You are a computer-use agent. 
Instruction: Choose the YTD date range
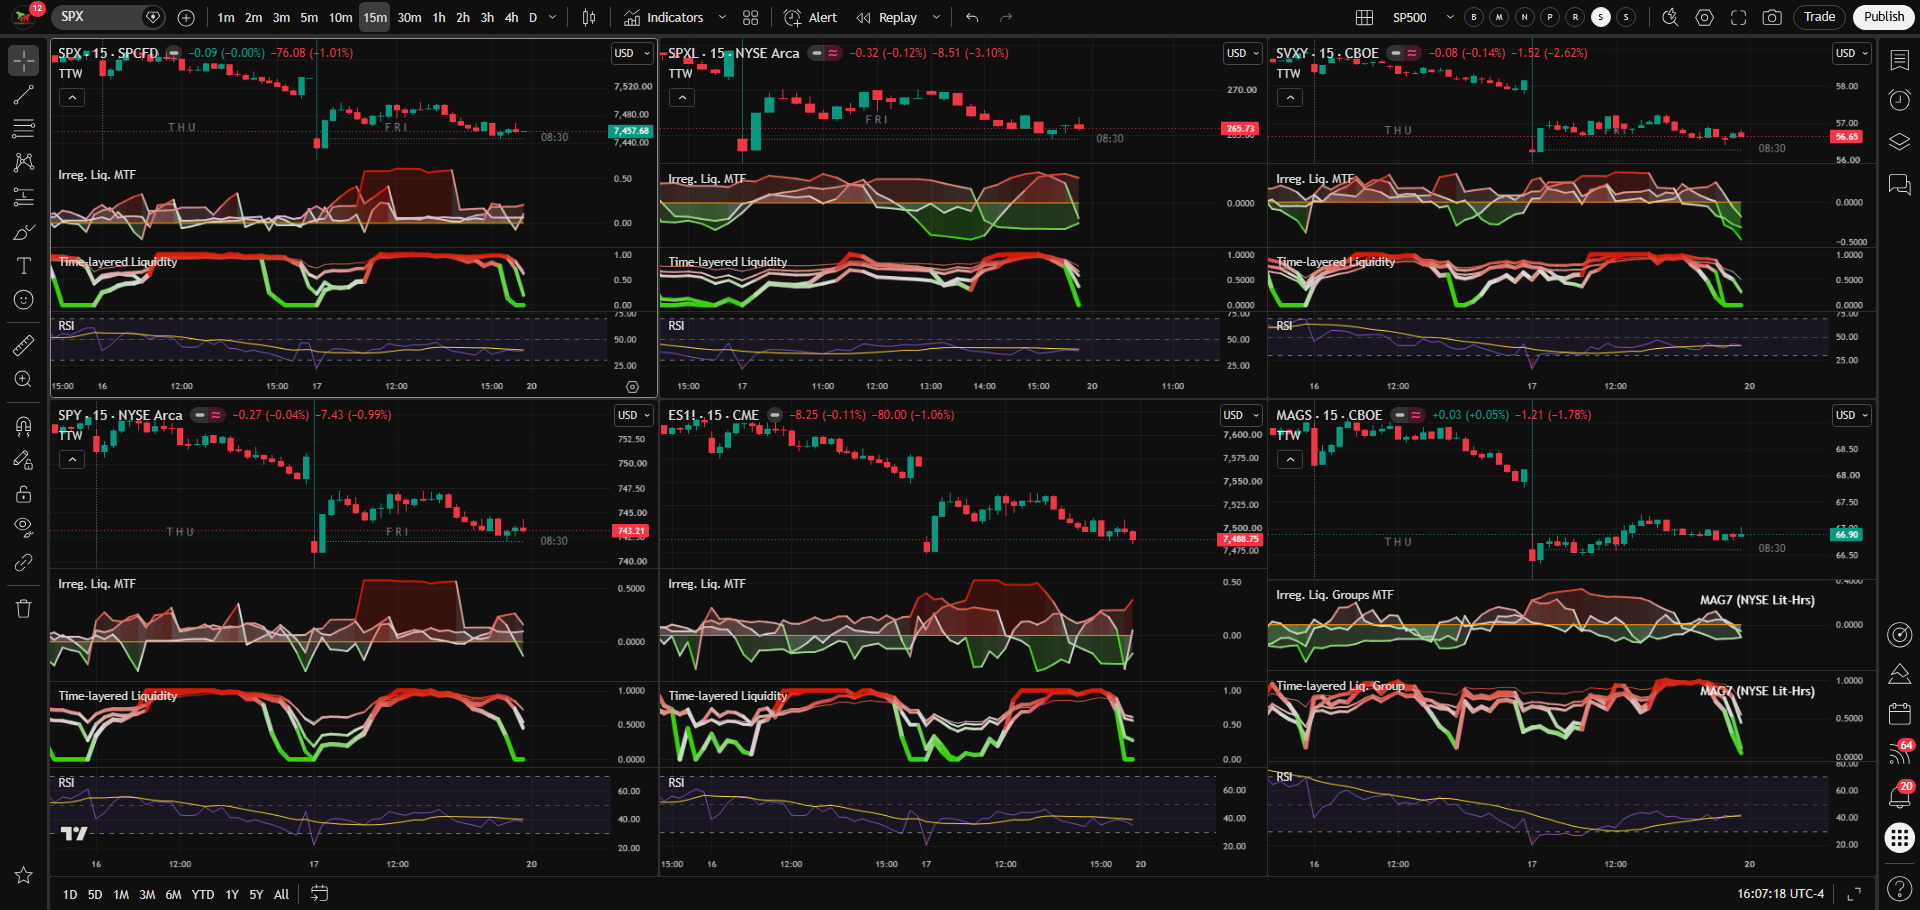point(203,894)
